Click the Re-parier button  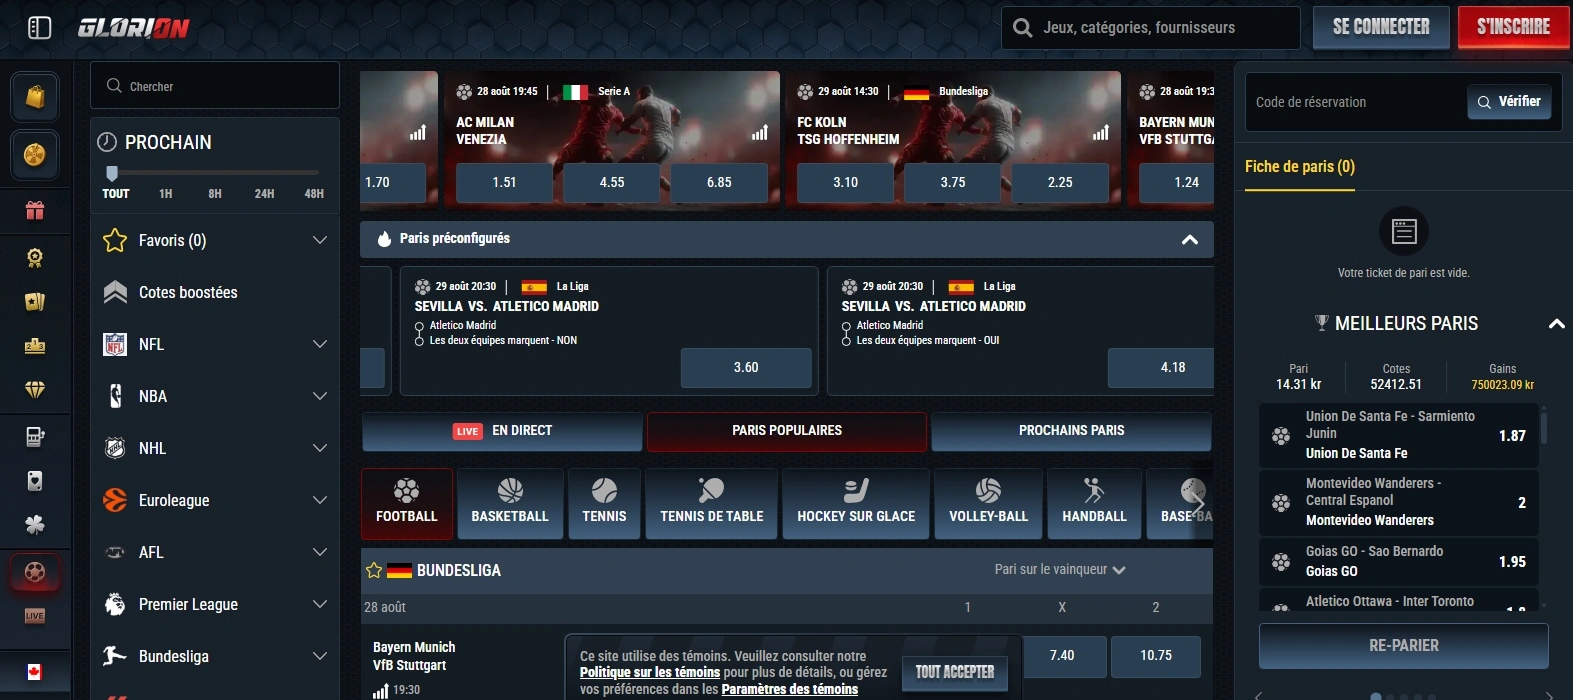1403,646
